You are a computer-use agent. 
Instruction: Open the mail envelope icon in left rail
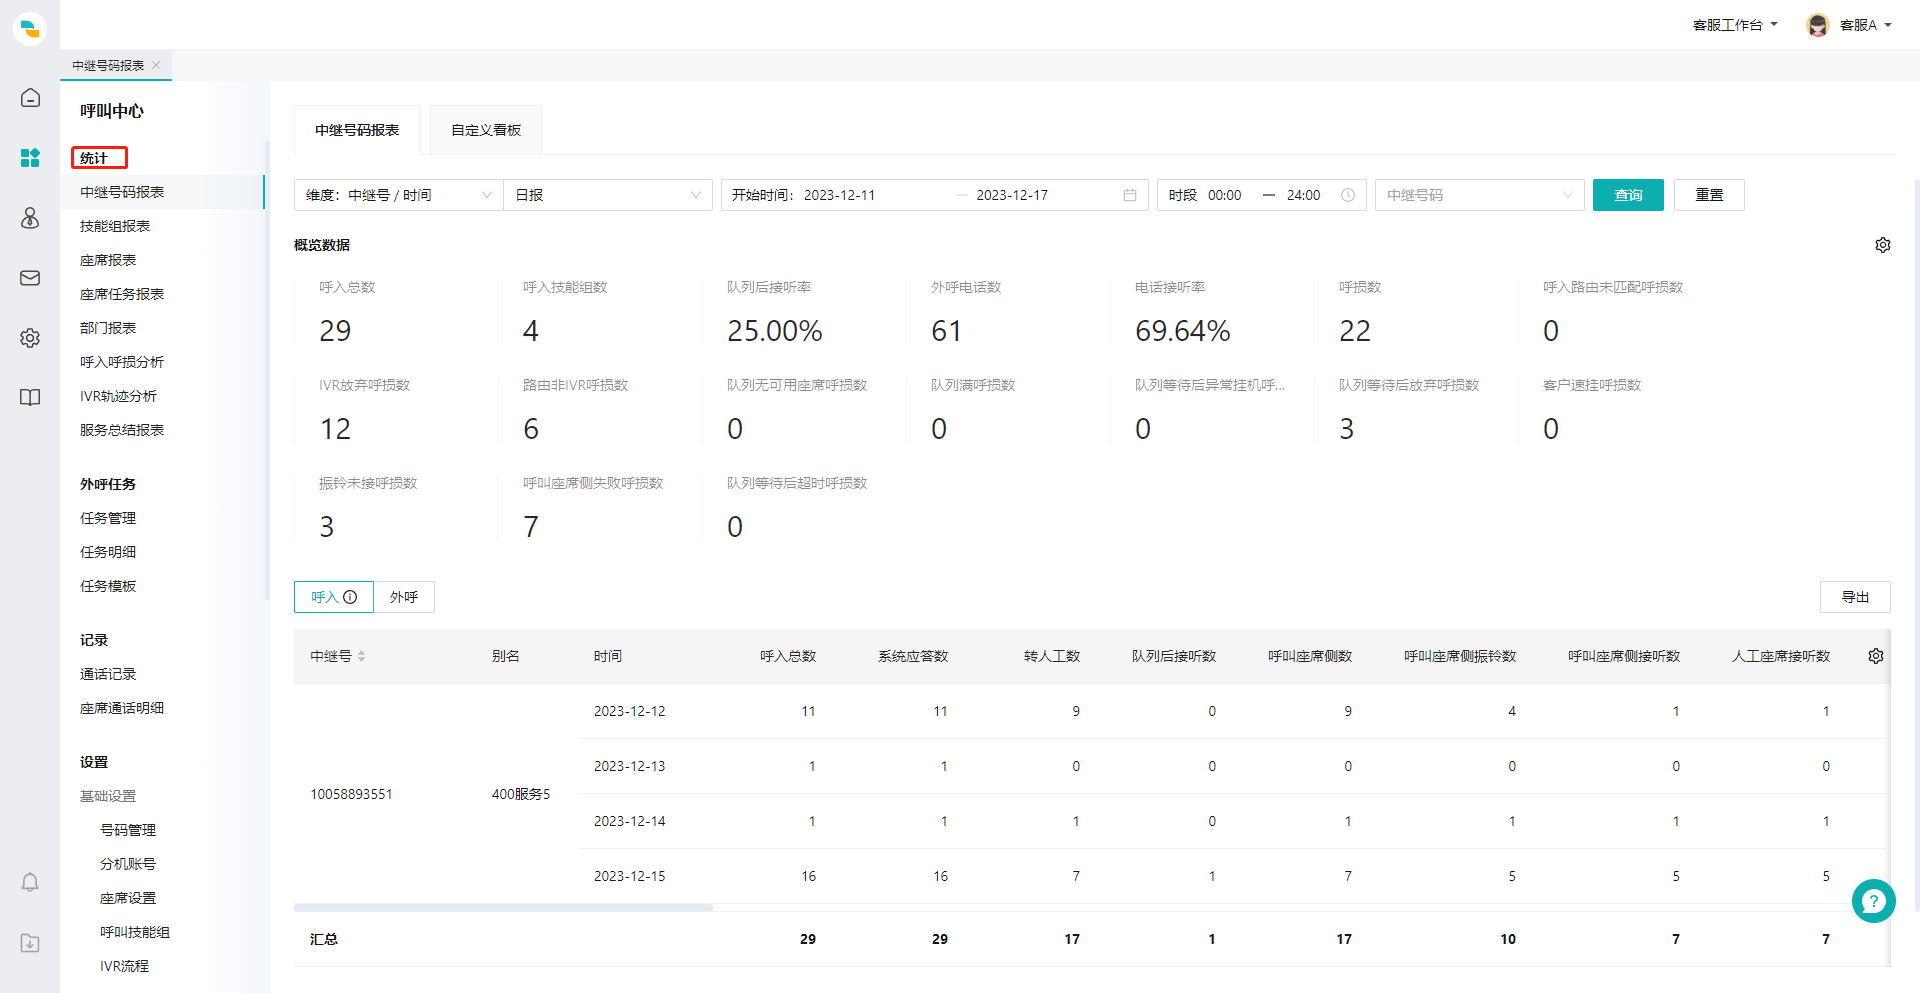click(x=30, y=278)
